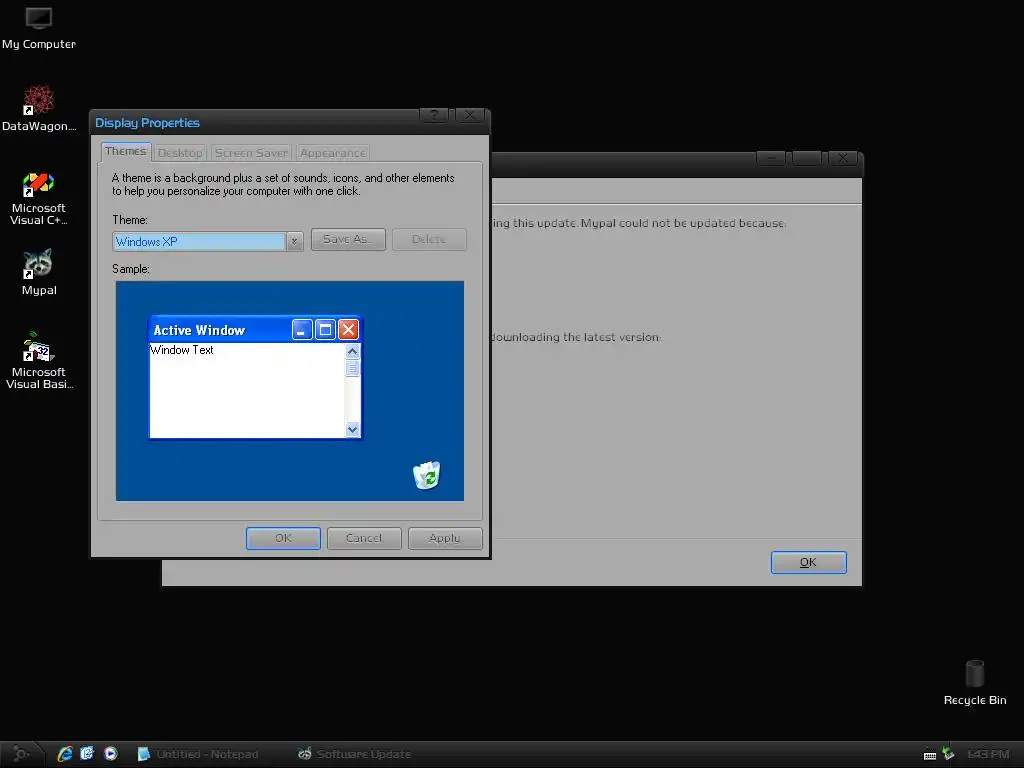
Task: Click the Save As button
Action: 348,239
